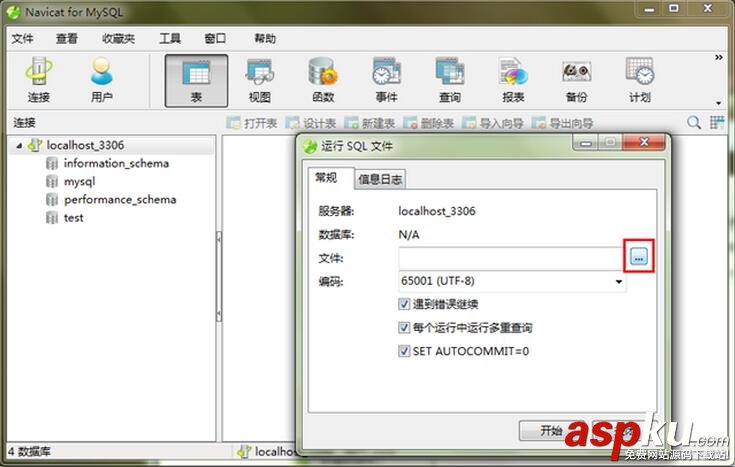
Task: Click the 新建表 new table button
Action: (x=369, y=123)
